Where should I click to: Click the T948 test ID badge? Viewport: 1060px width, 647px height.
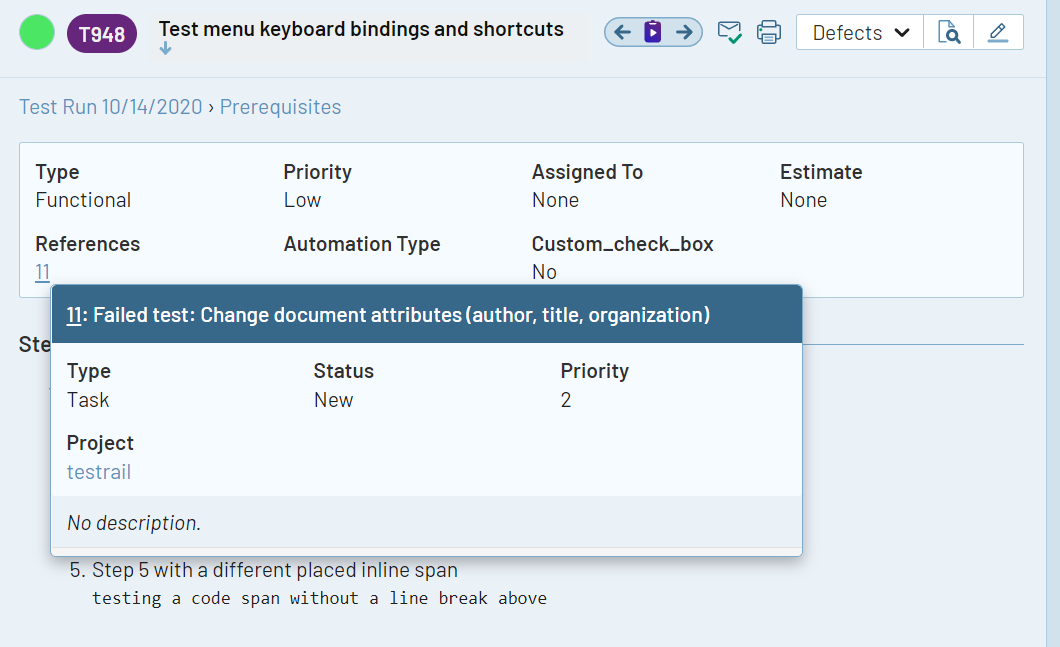tap(102, 35)
